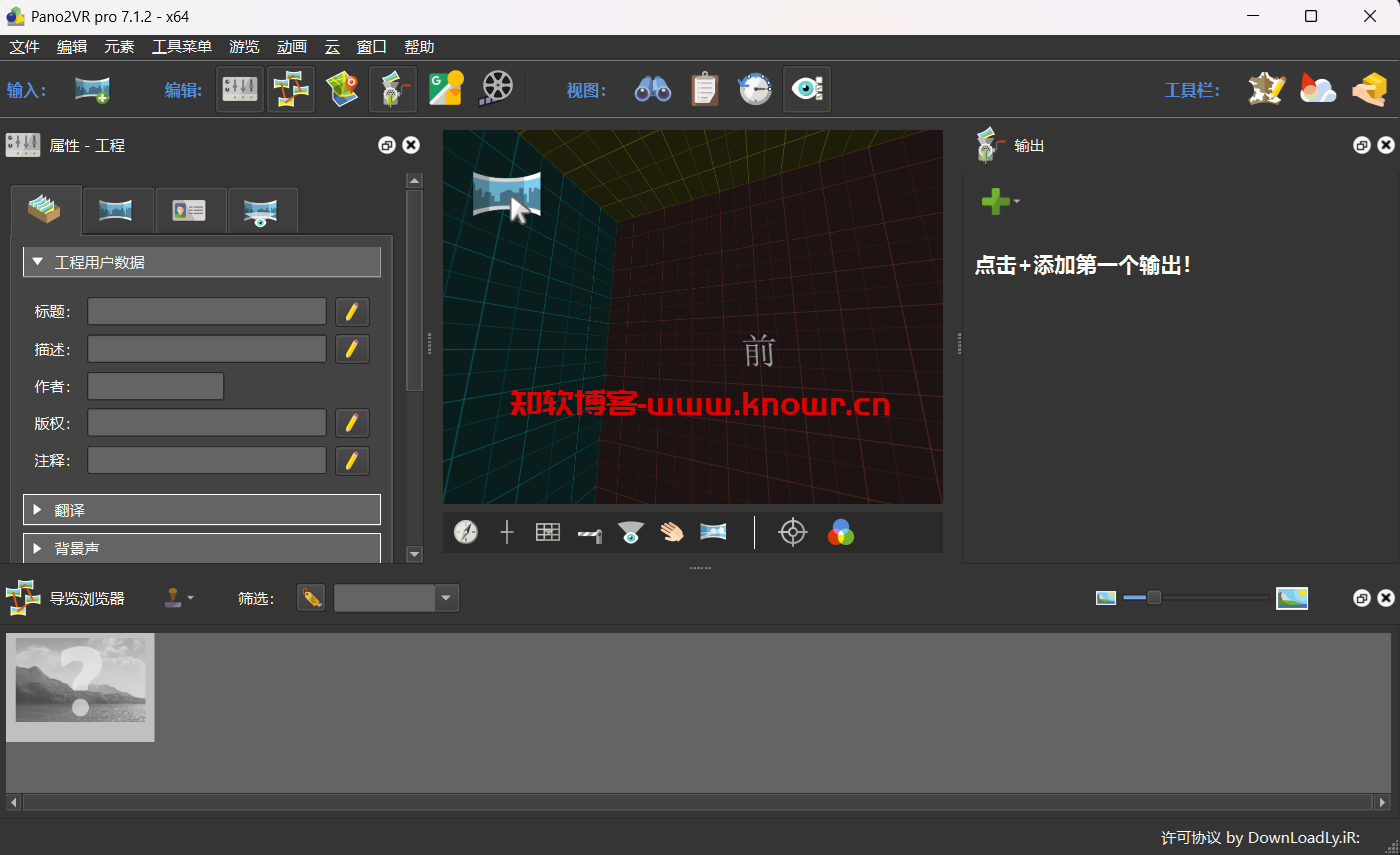Click the binoculars overview icon

click(x=653, y=90)
